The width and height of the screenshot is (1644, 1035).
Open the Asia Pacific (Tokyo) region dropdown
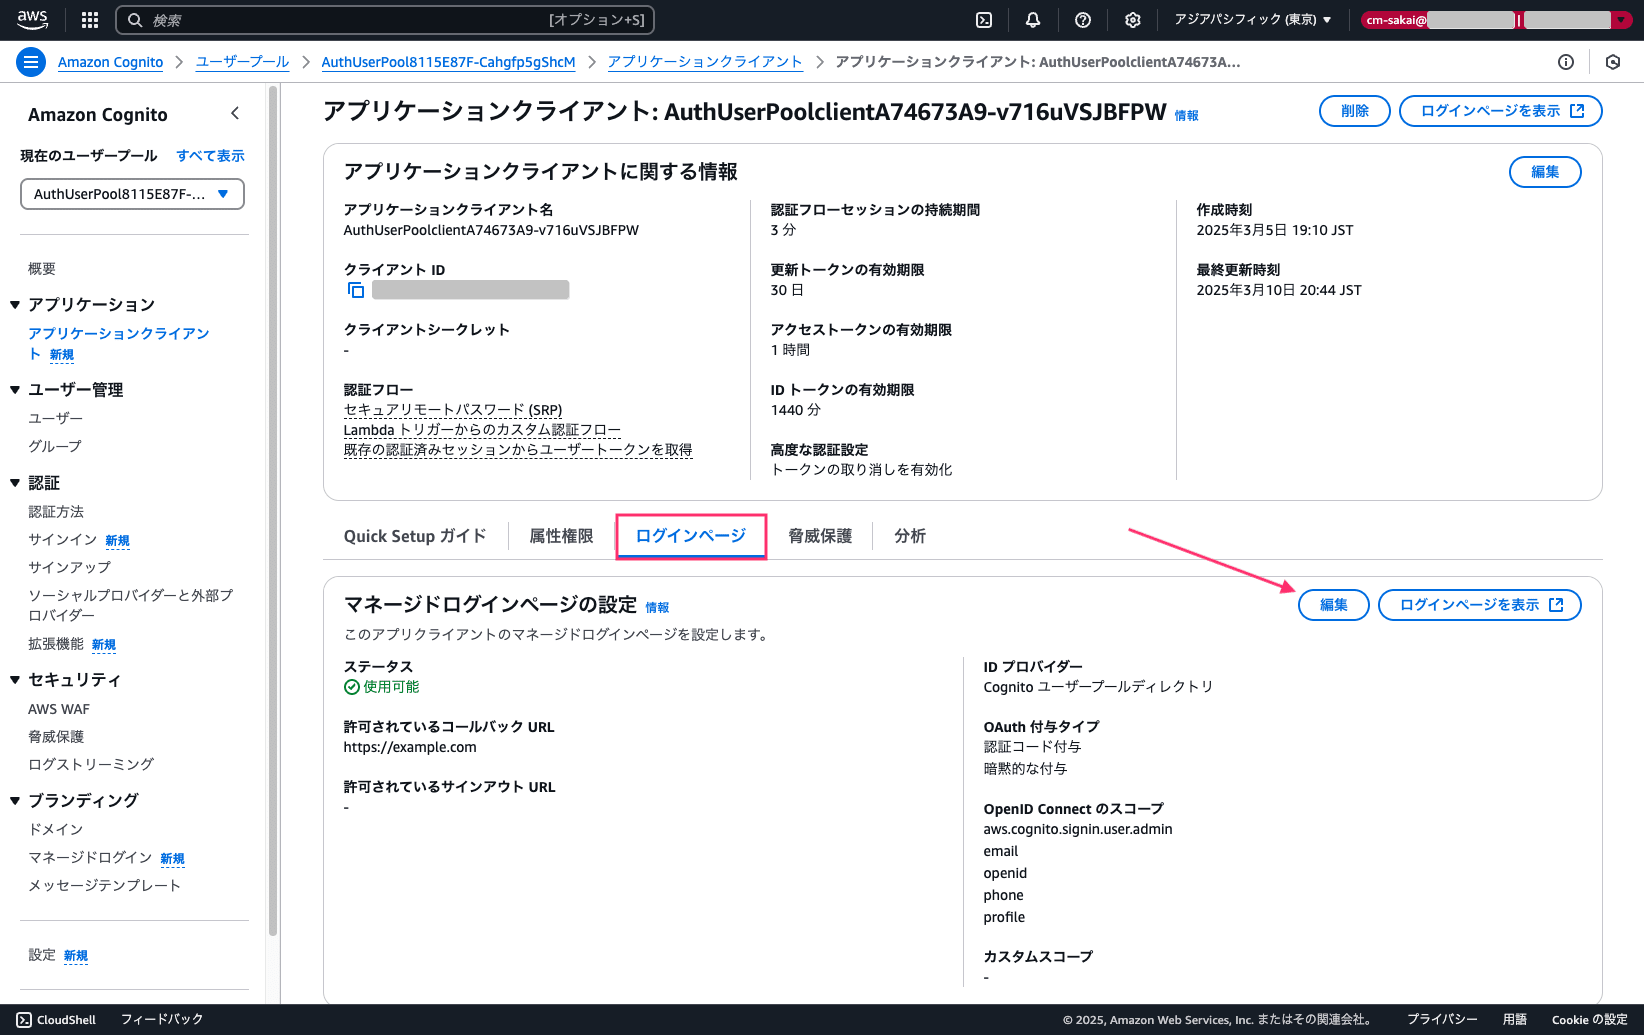coord(1253,20)
